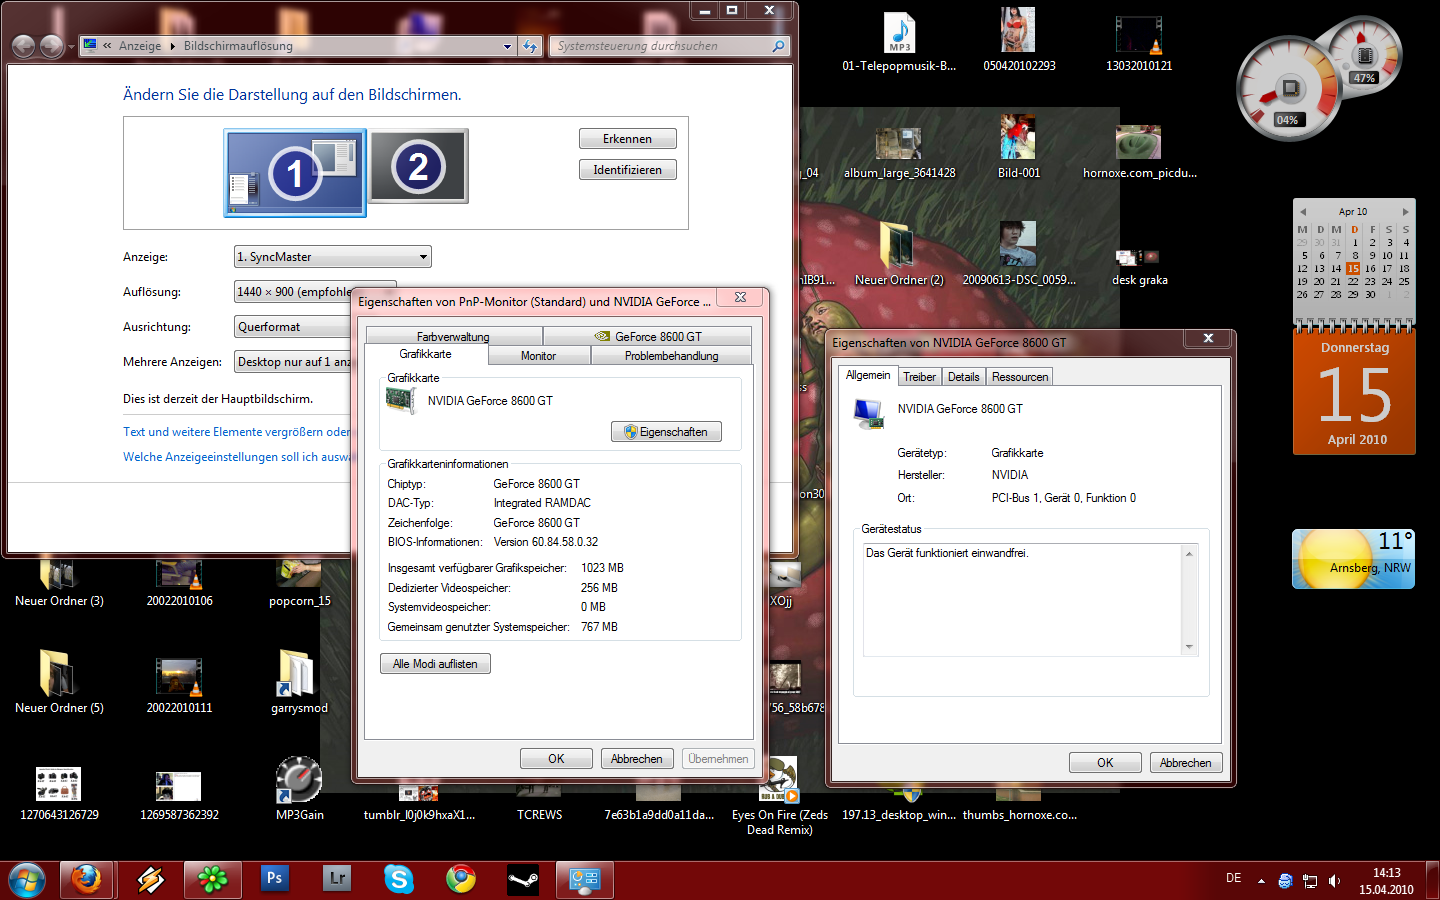Launch Photoshop from the taskbar

click(x=274, y=879)
